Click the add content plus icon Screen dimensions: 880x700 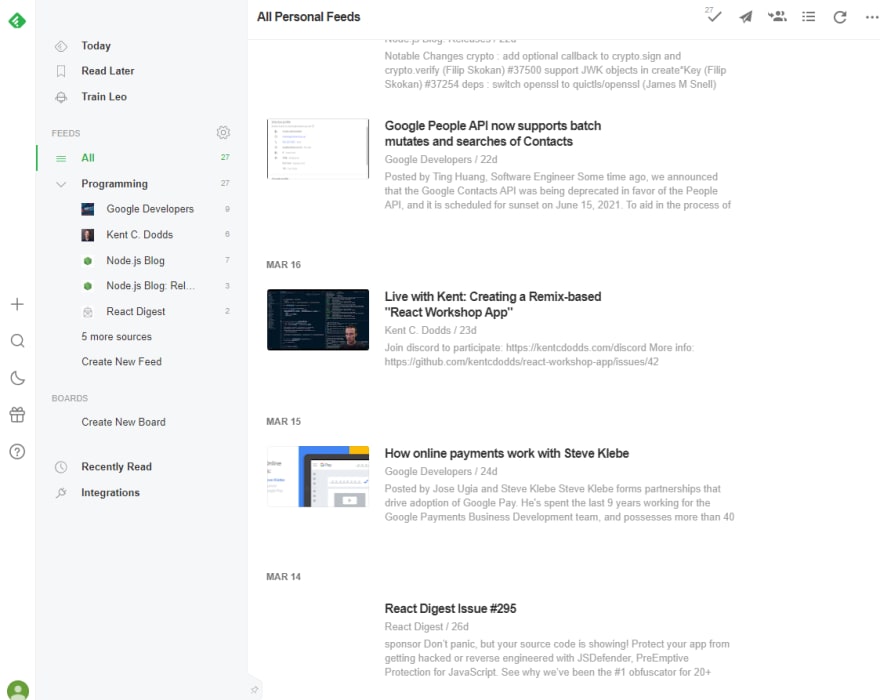pyautogui.click(x=17, y=304)
